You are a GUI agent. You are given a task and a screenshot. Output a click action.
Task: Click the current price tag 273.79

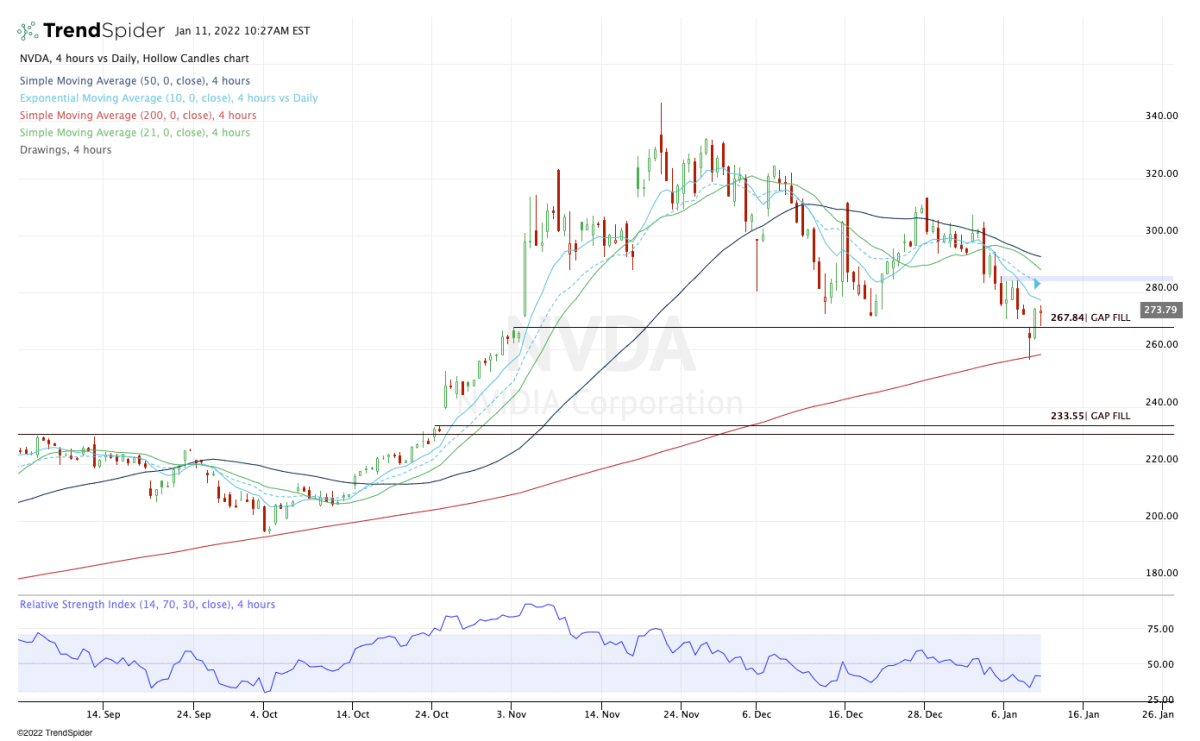1160,310
